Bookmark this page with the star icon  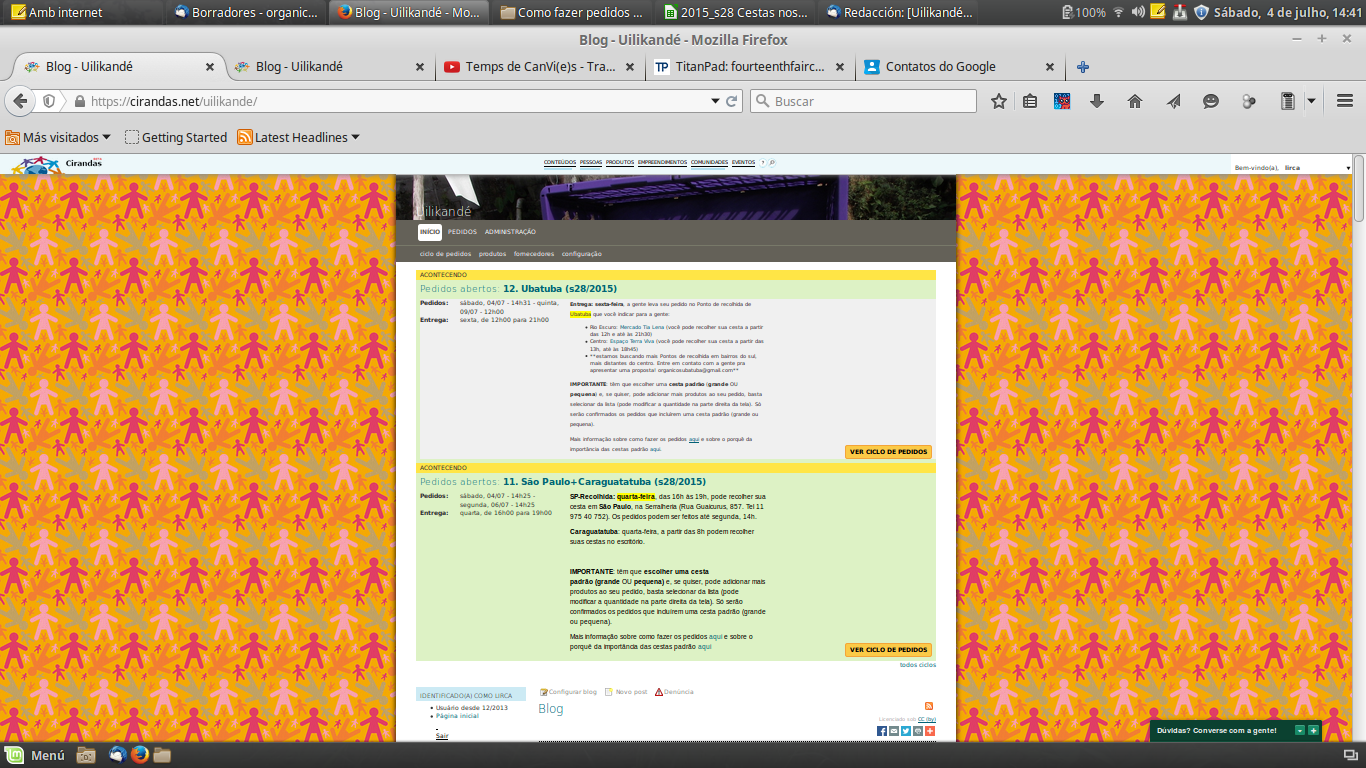(998, 101)
